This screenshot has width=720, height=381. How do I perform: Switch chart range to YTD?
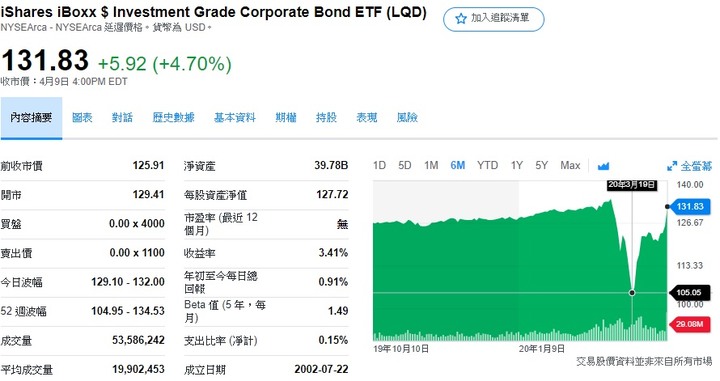[487, 165]
